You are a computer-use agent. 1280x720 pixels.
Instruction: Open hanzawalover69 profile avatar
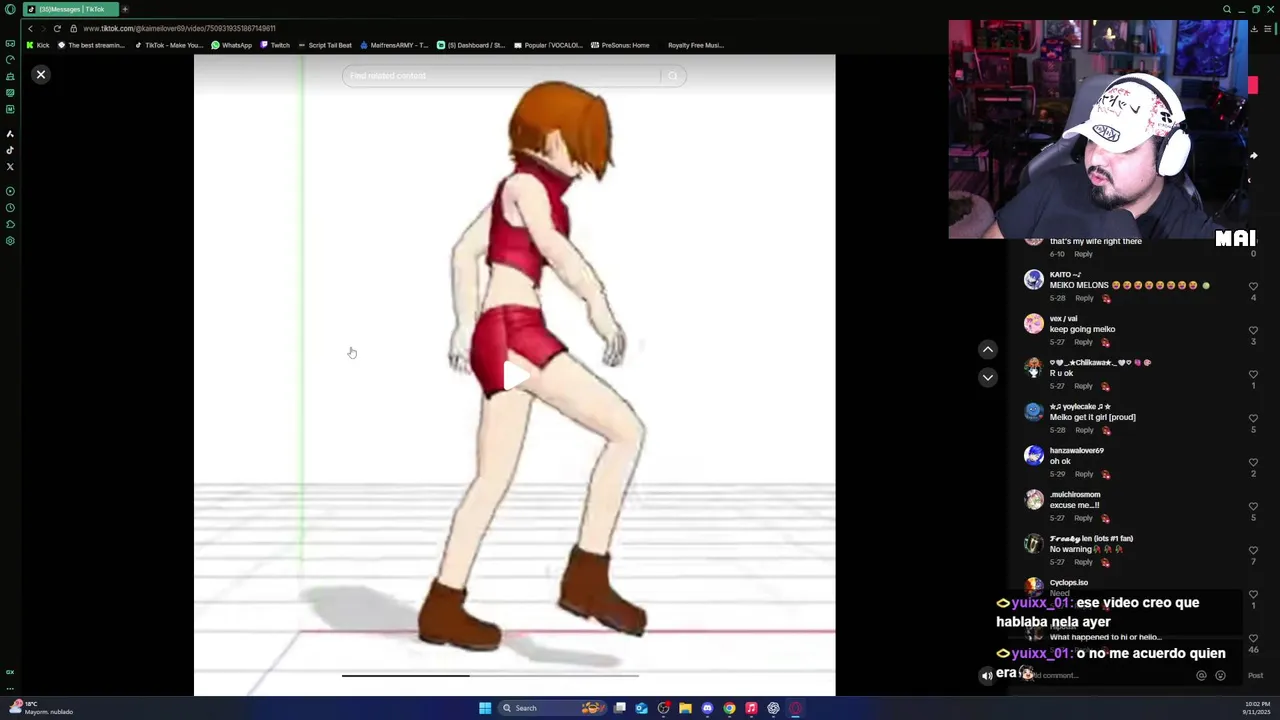[x=1034, y=456]
